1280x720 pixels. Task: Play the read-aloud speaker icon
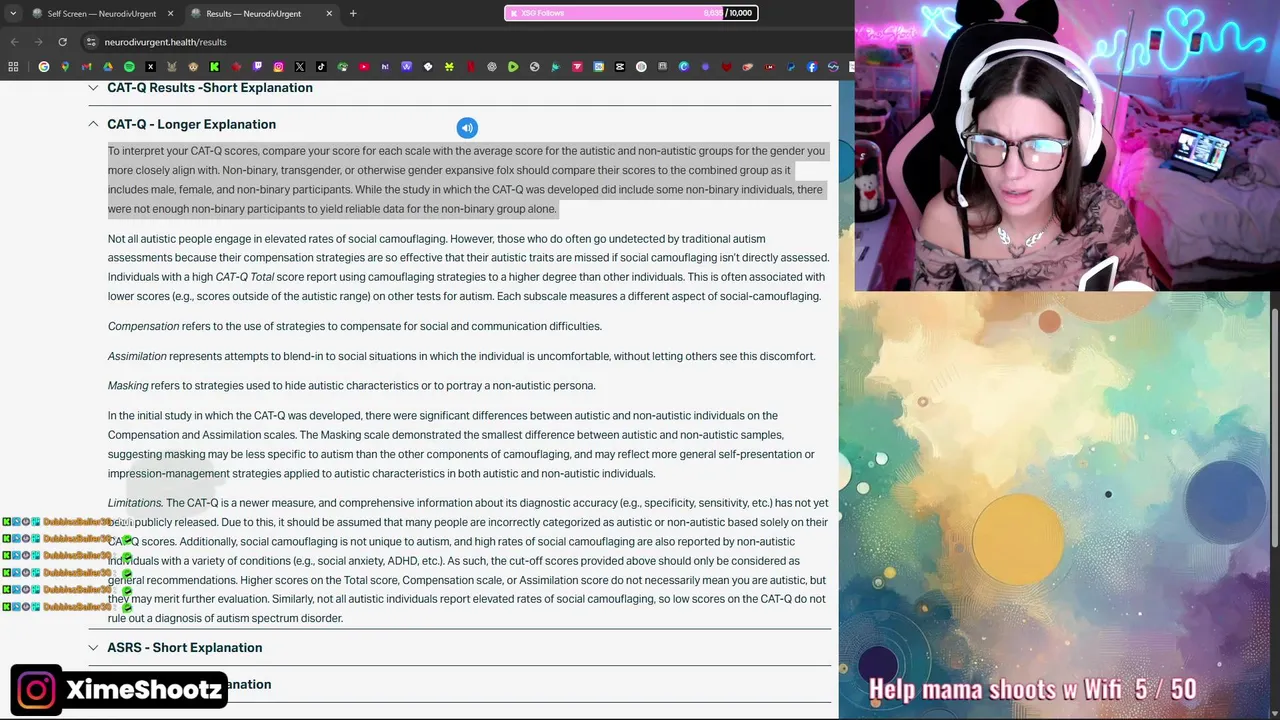pyautogui.click(x=467, y=127)
